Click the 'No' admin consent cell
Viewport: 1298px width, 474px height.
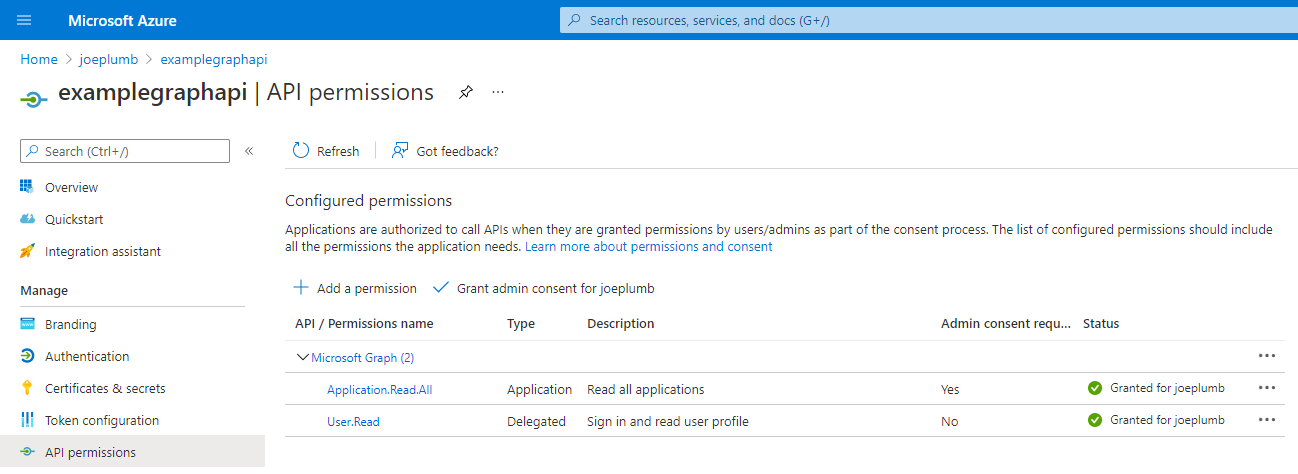pyautogui.click(x=950, y=422)
